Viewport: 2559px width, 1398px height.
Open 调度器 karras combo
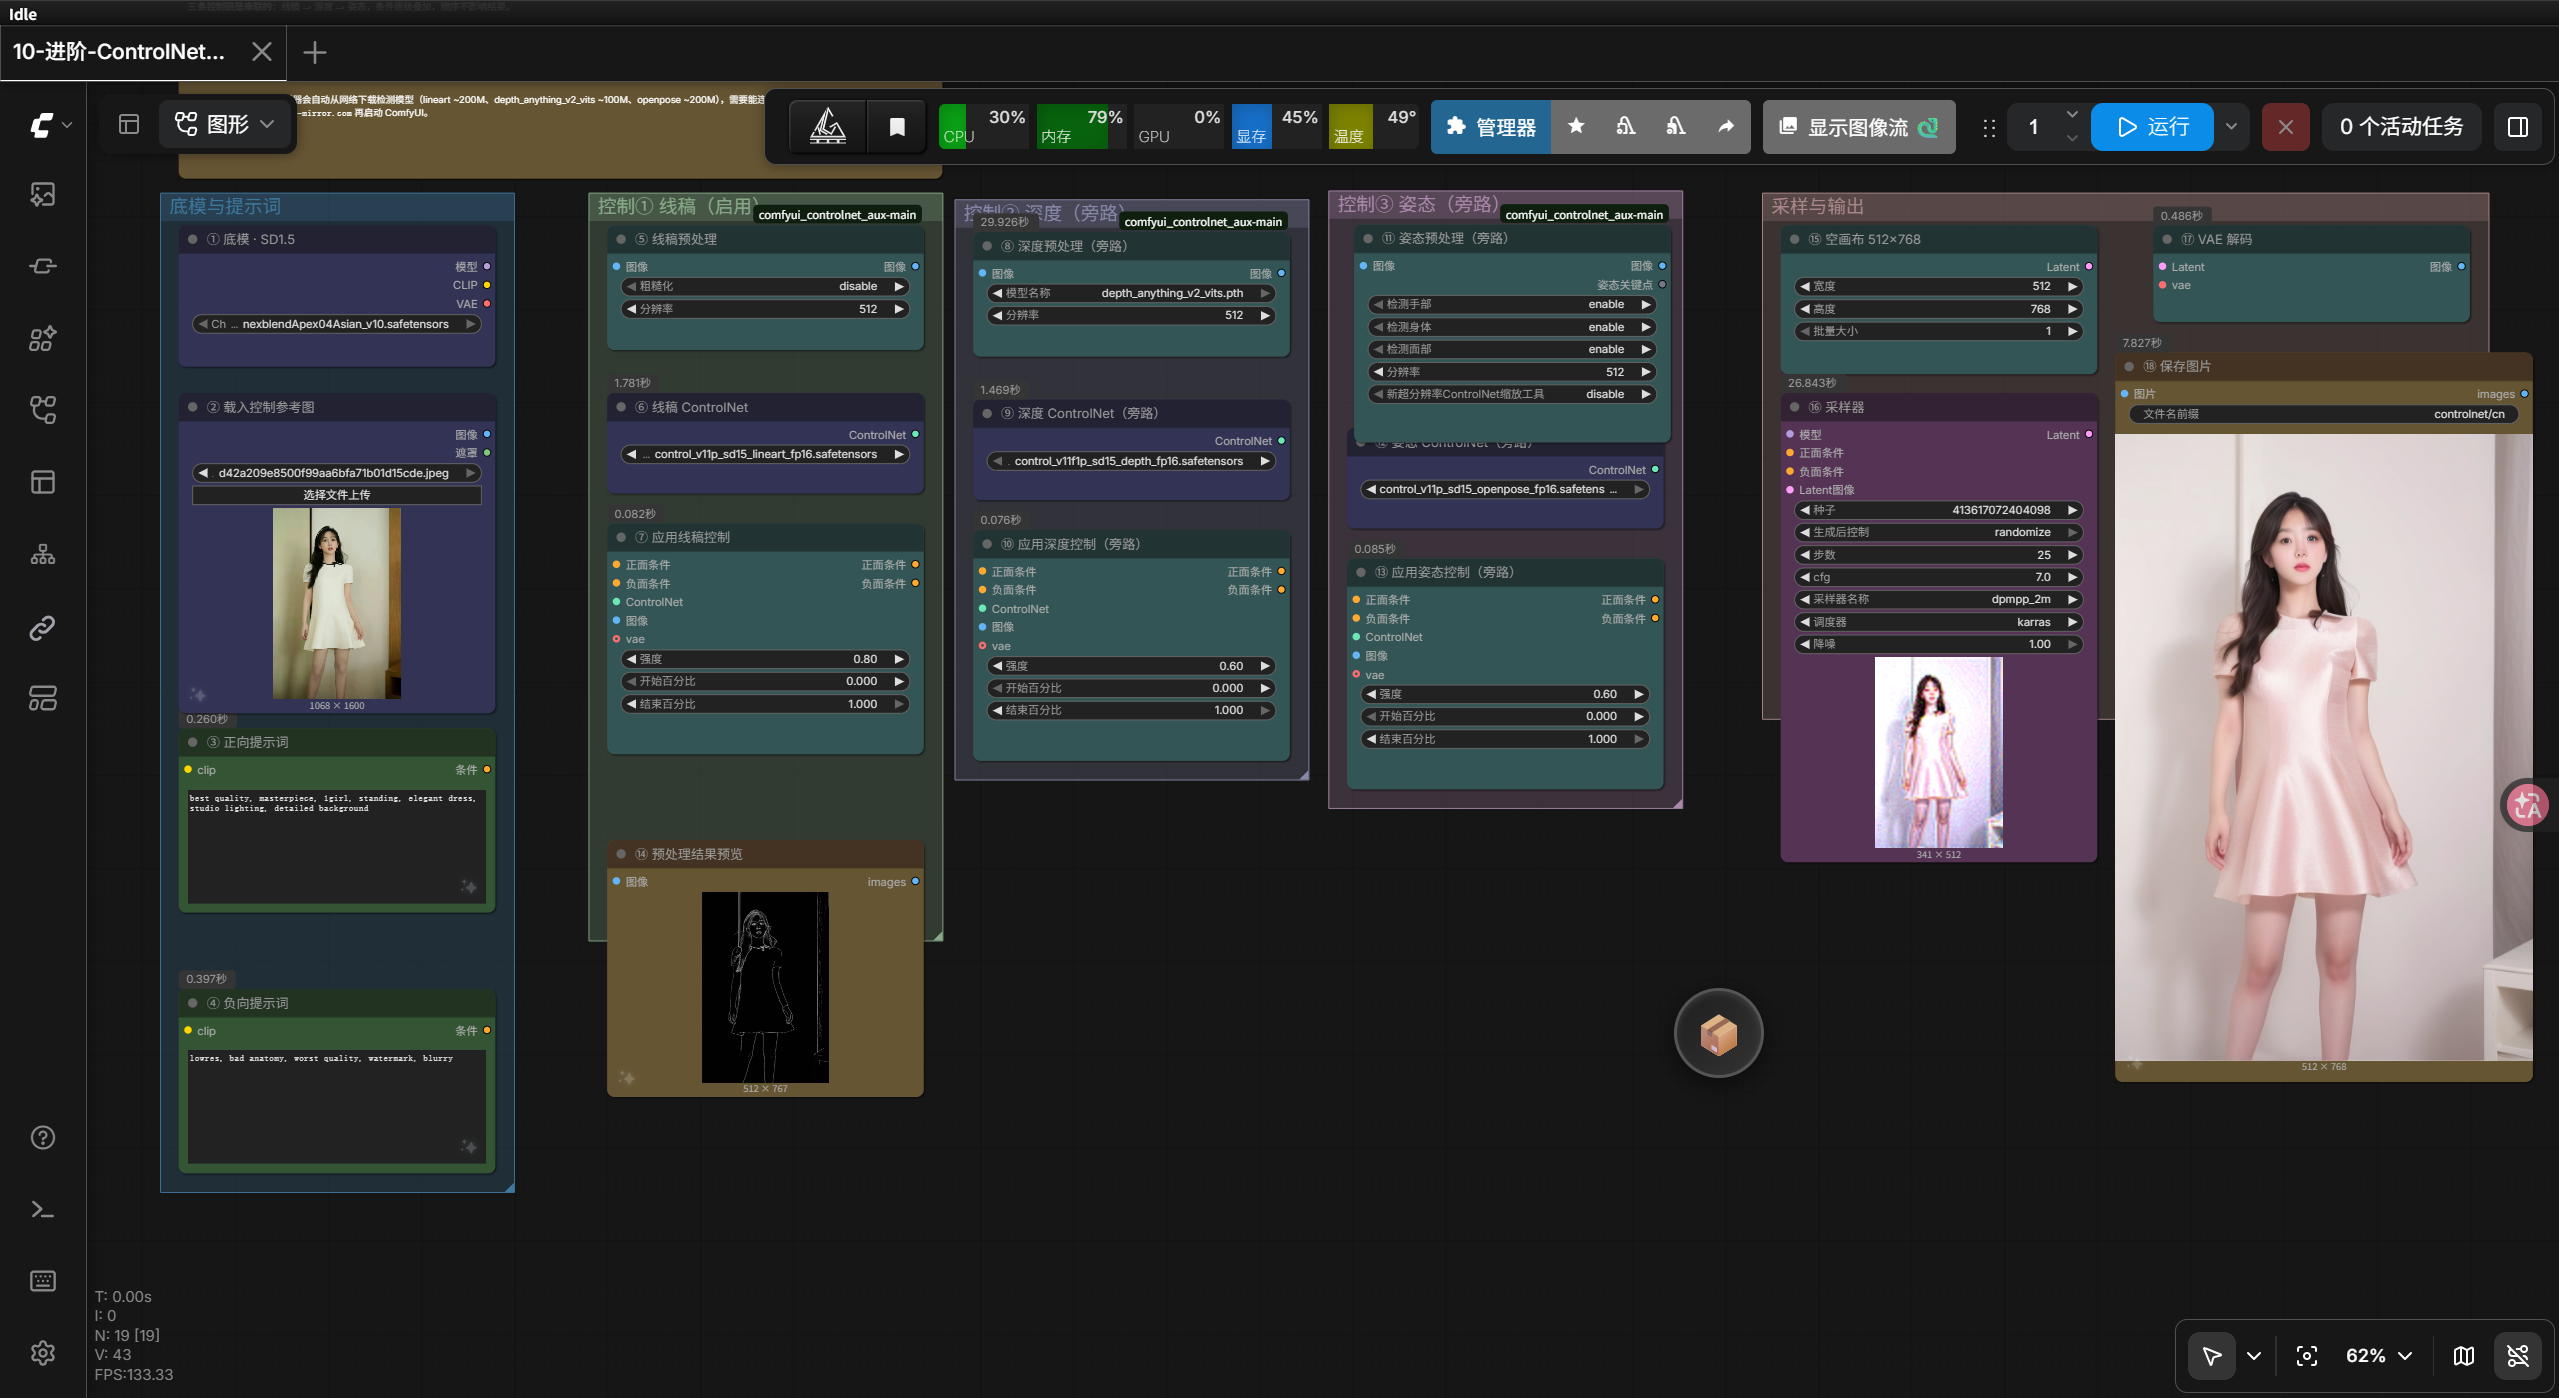1939,622
